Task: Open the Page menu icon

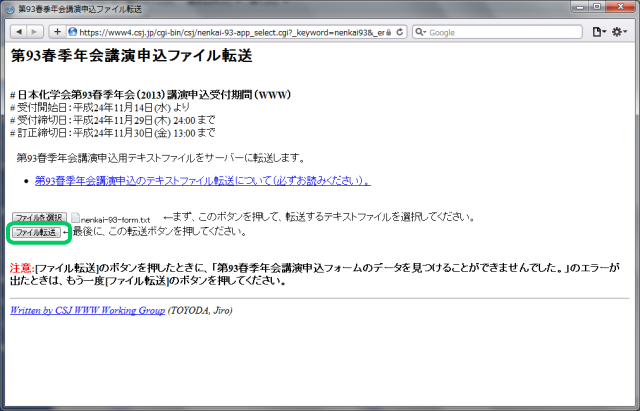Action: coord(597,32)
